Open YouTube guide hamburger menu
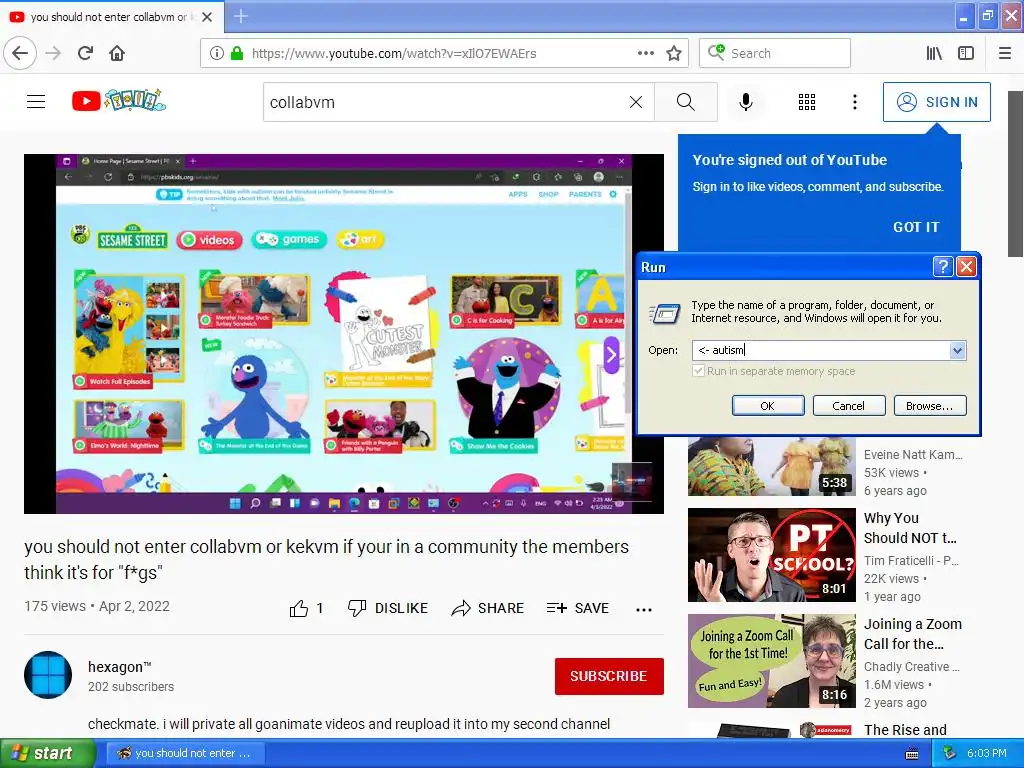 click(x=36, y=101)
